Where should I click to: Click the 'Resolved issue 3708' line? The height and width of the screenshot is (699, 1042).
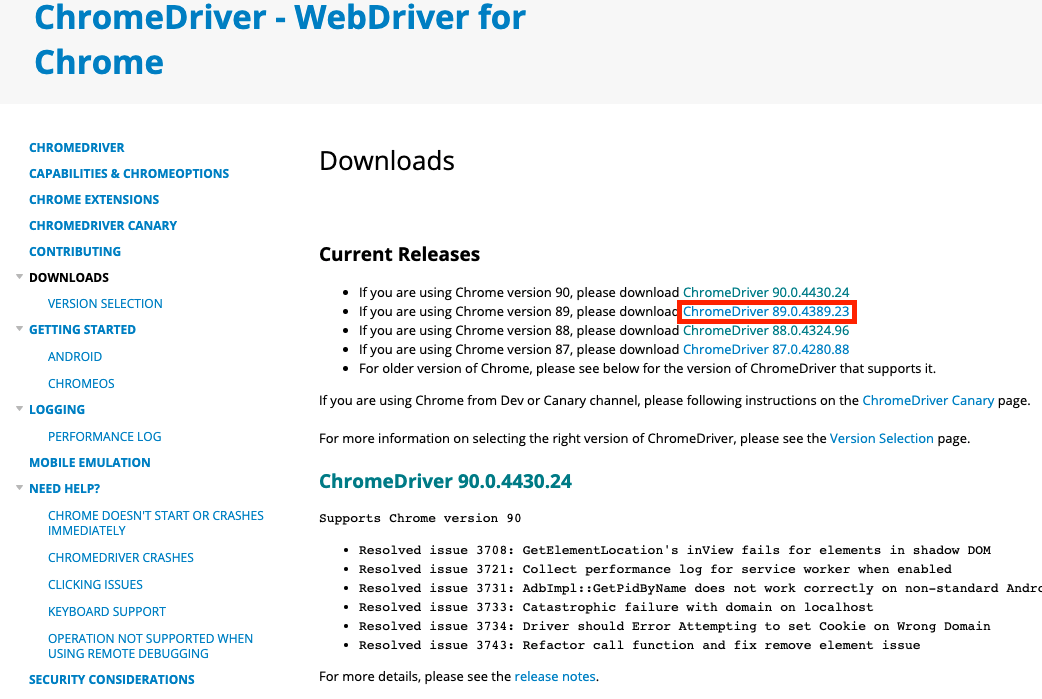(x=675, y=550)
